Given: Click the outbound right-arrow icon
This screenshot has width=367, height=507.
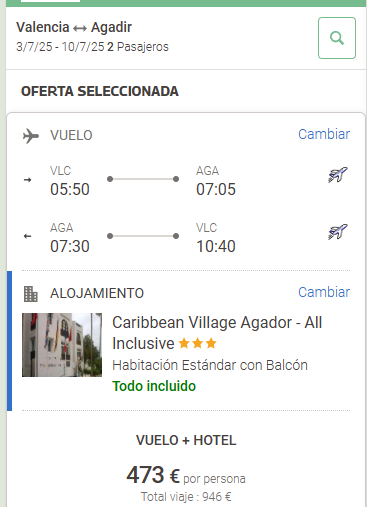Looking at the screenshot, I should click(x=28, y=180).
